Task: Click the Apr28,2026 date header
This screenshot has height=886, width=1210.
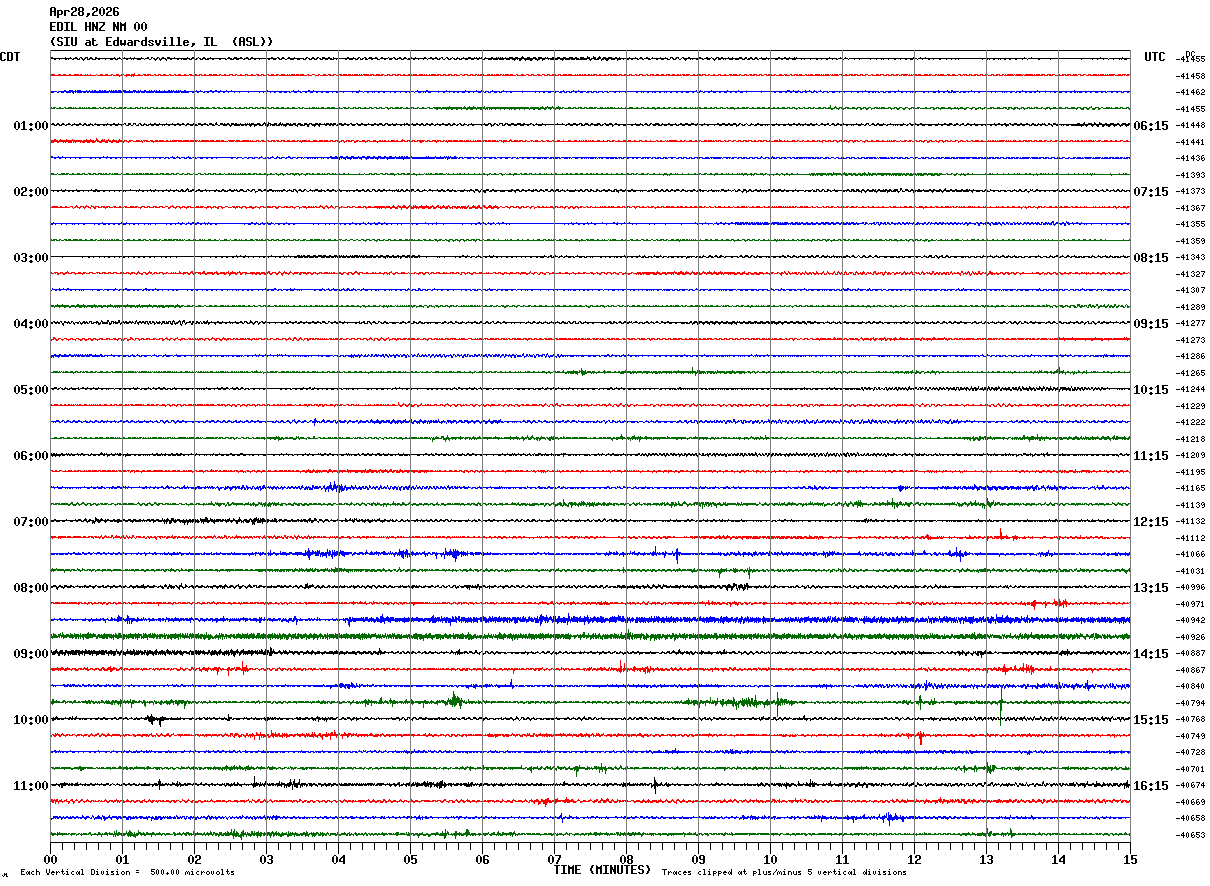Action: [x=84, y=12]
